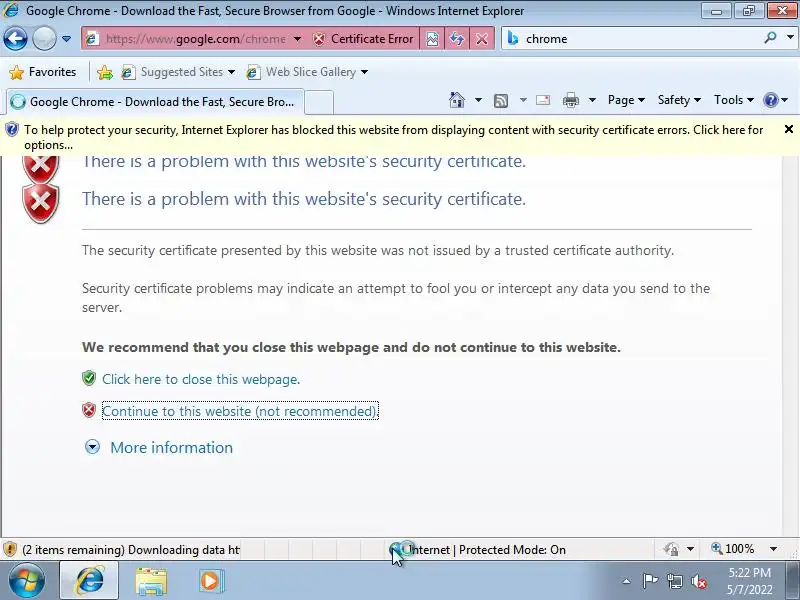Click the 100% zoom level button
Image resolution: width=800 pixels, height=600 pixels.
click(x=733, y=549)
